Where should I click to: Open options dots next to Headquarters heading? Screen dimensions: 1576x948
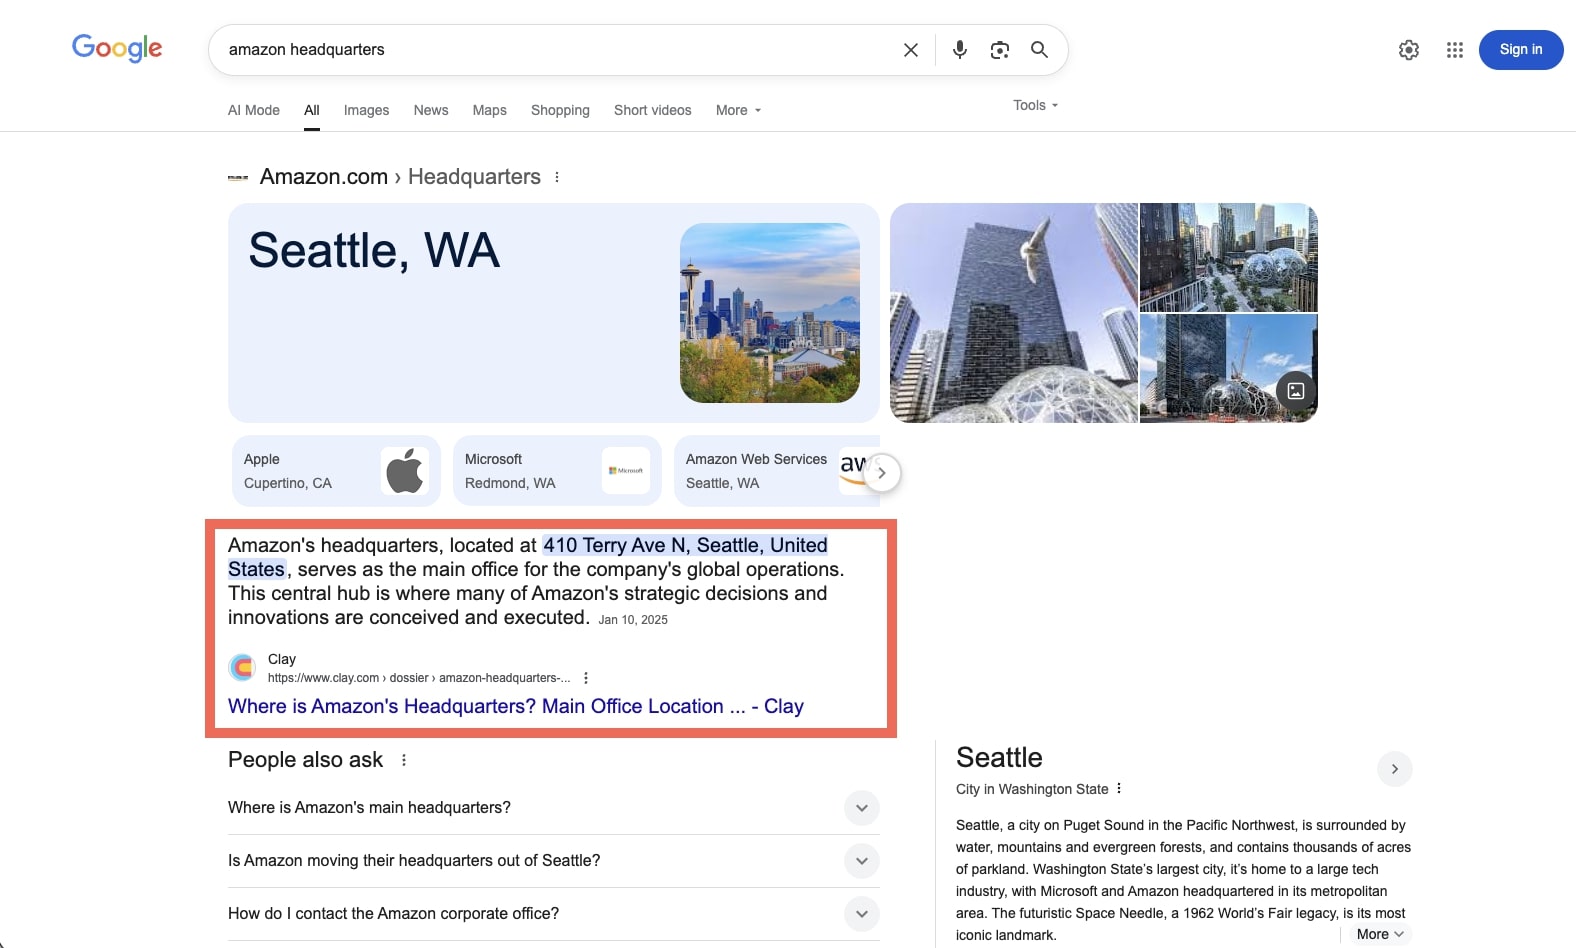(557, 177)
